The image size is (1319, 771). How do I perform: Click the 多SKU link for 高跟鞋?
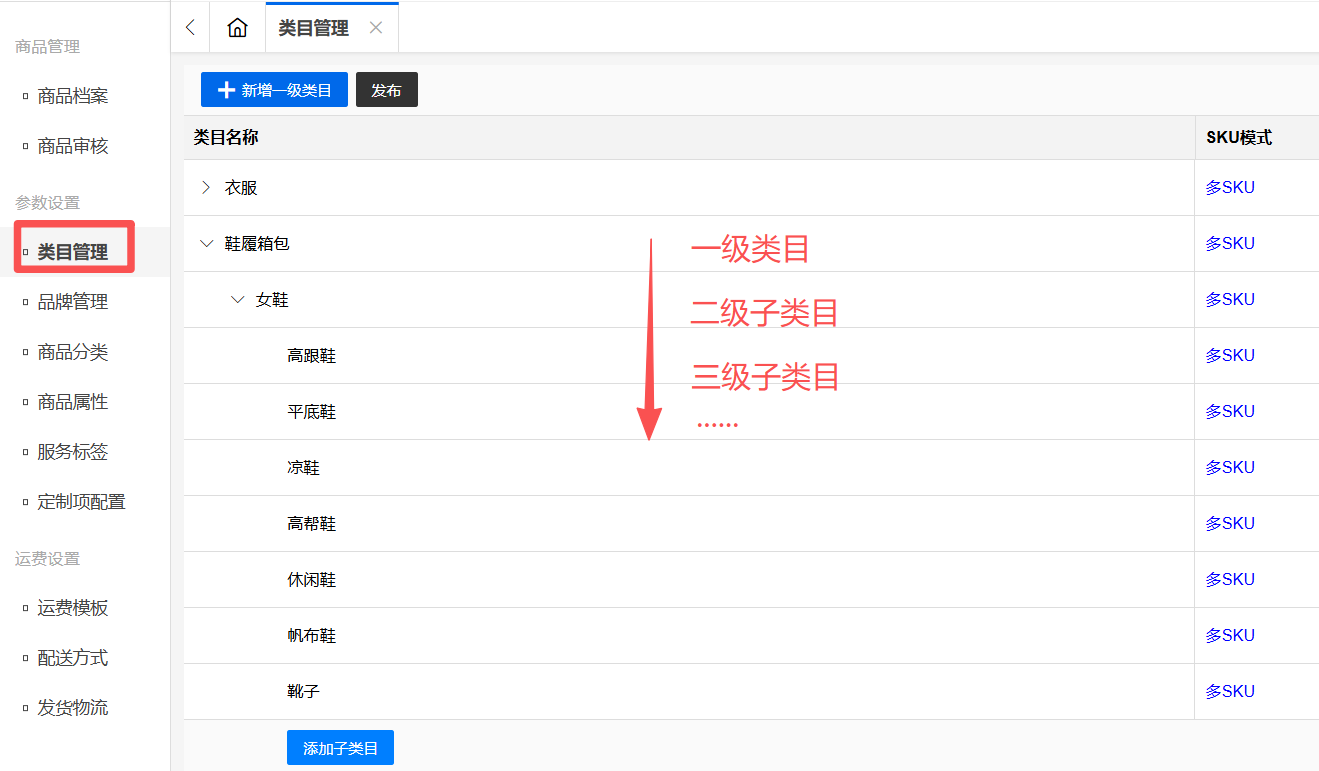(1229, 356)
